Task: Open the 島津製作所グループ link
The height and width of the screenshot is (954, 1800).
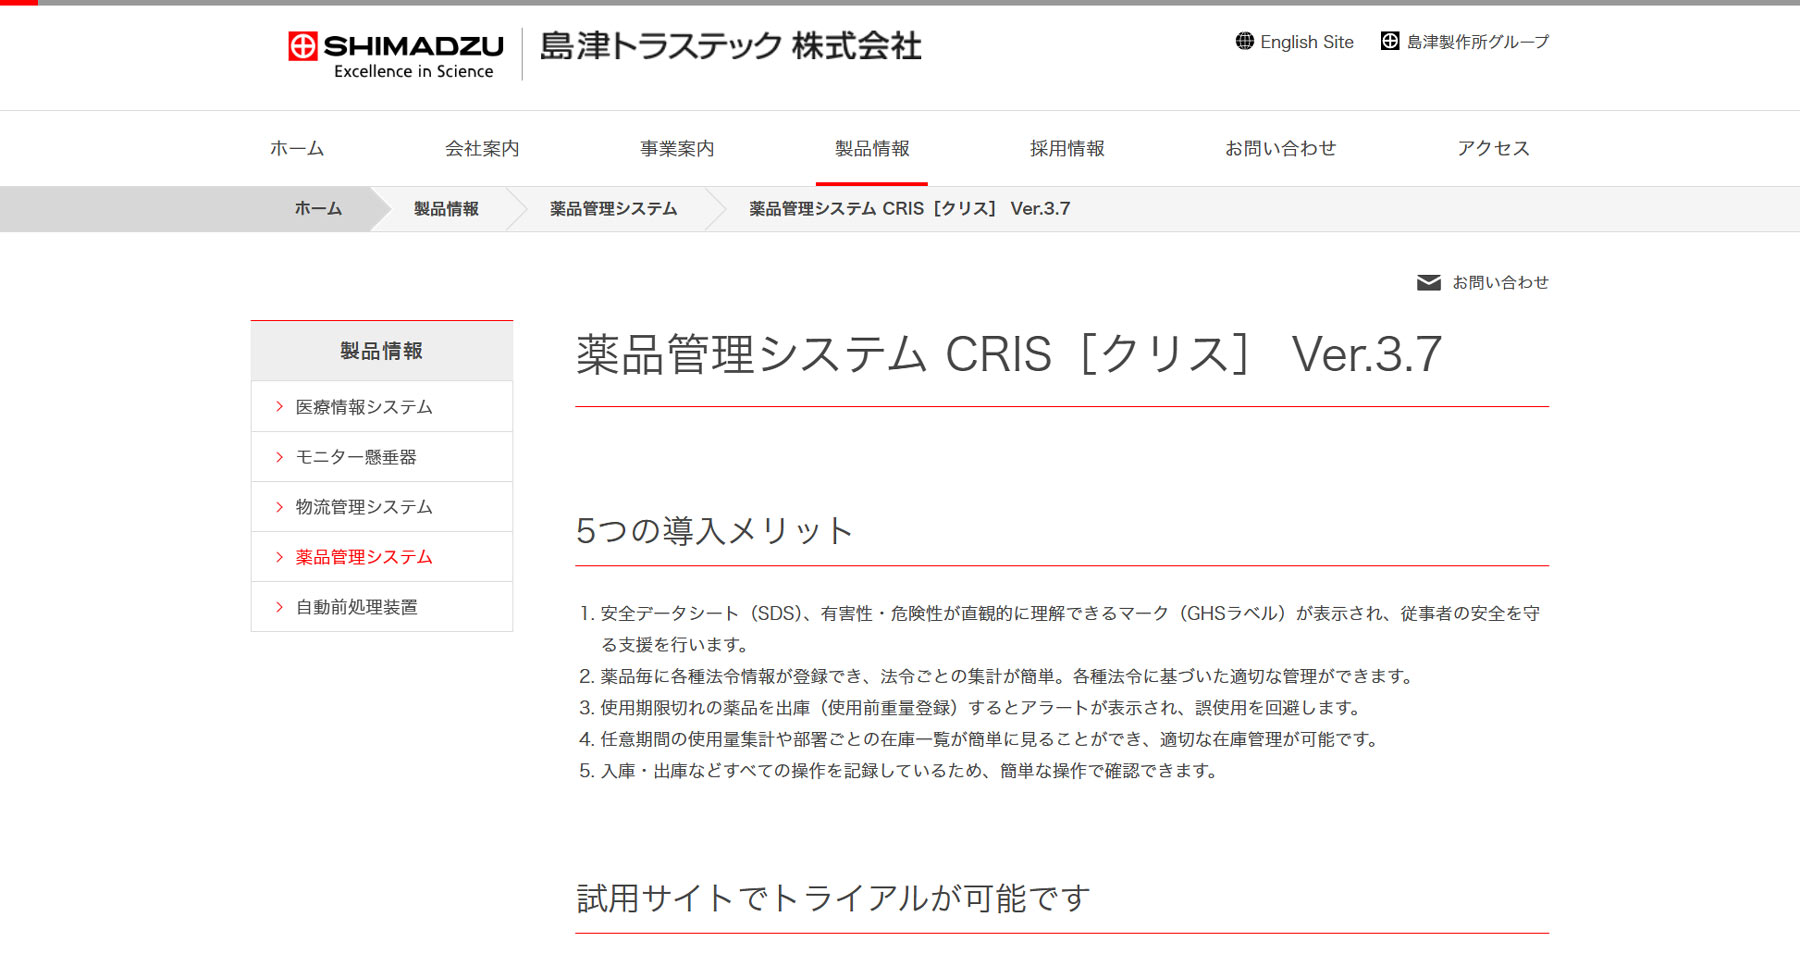Action: [x=1478, y=42]
